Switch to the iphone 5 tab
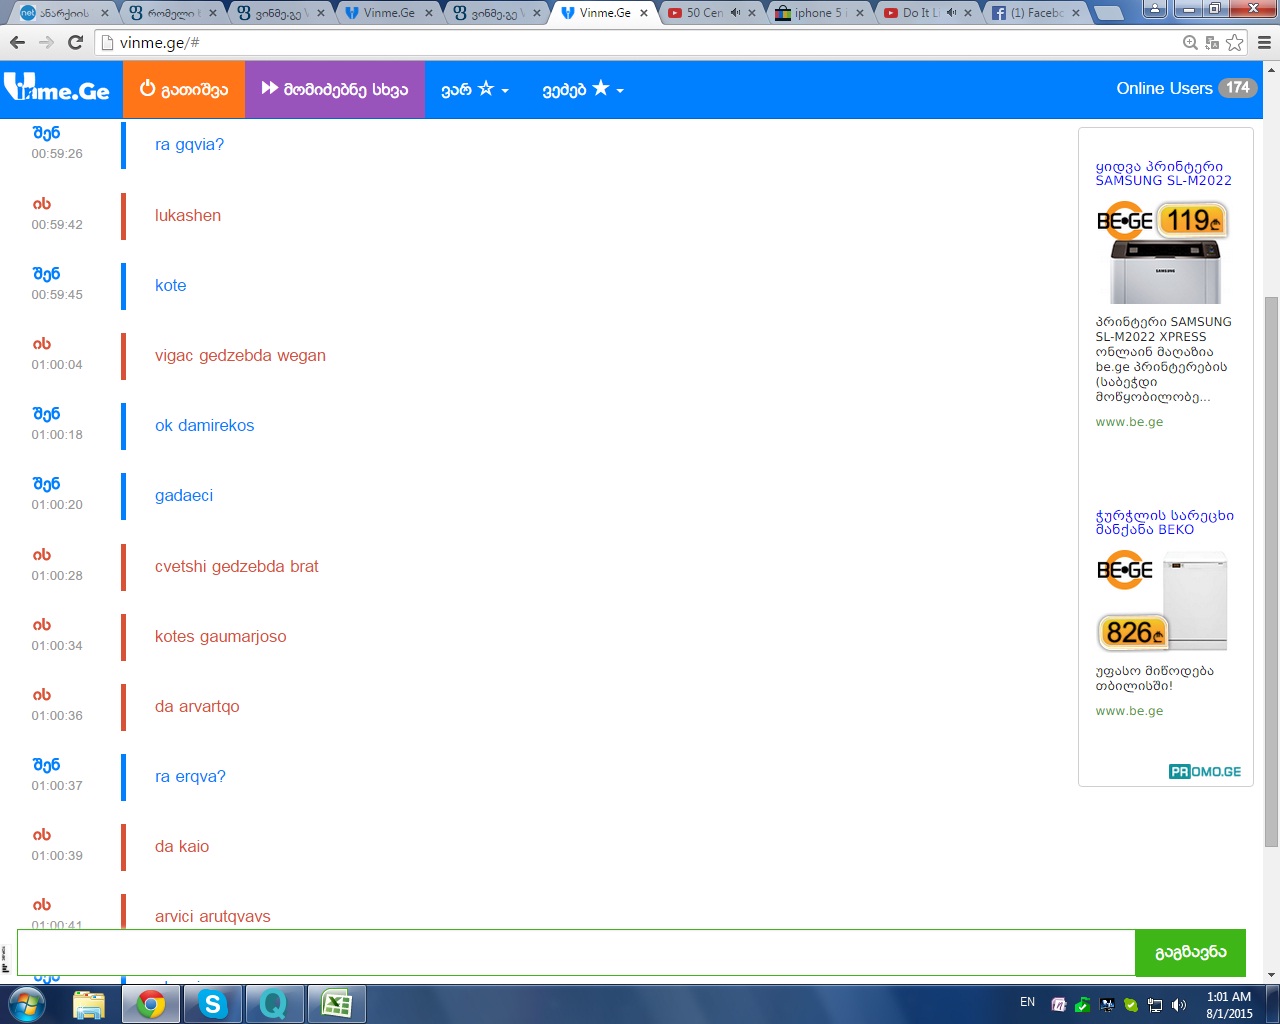This screenshot has width=1280, height=1024. click(820, 13)
